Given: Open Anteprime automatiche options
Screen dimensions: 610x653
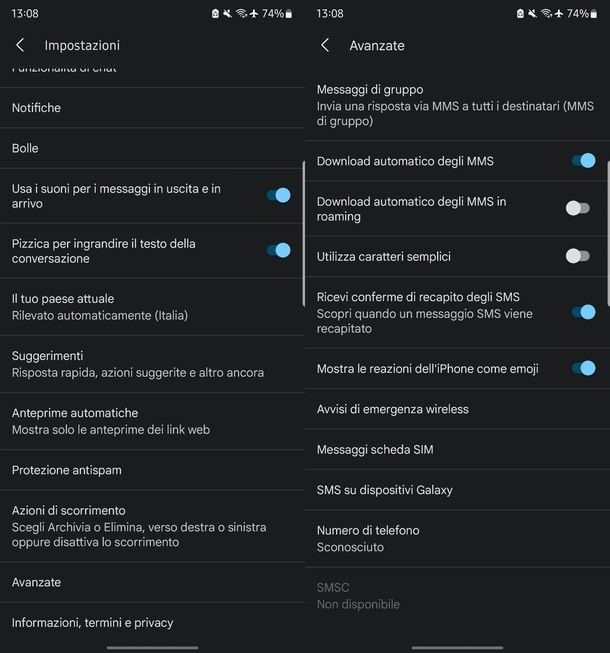Looking at the screenshot, I should 152,421.
